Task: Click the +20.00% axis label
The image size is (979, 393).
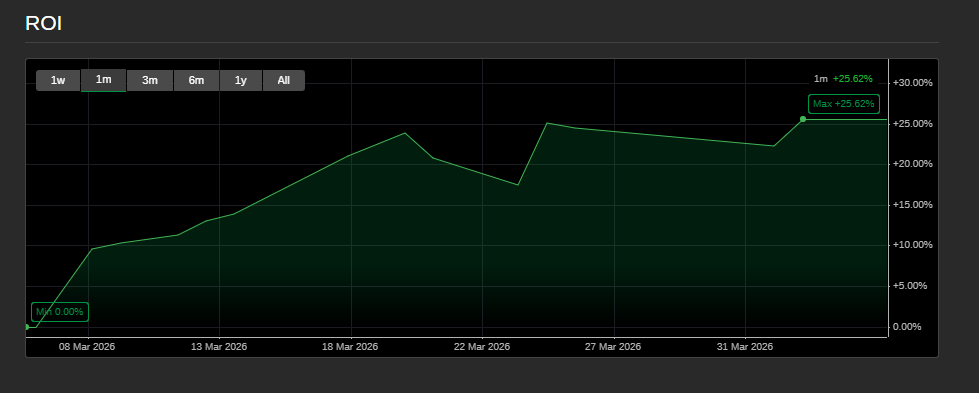Action: (912, 164)
